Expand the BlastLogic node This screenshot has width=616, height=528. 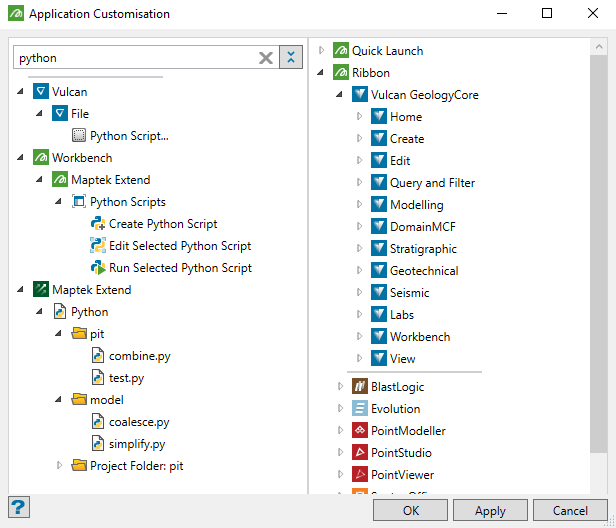(x=340, y=387)
